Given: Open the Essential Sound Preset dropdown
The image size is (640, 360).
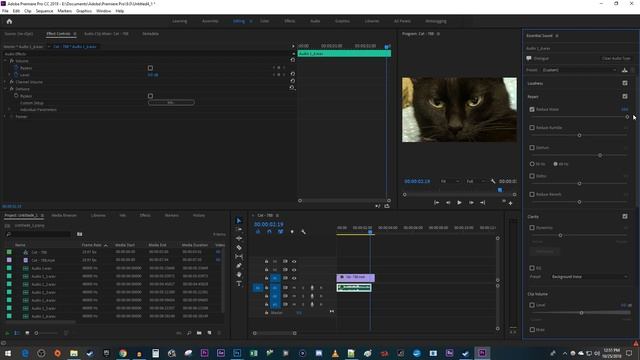Looking at the screenshot, I should [x=579, y=70].
